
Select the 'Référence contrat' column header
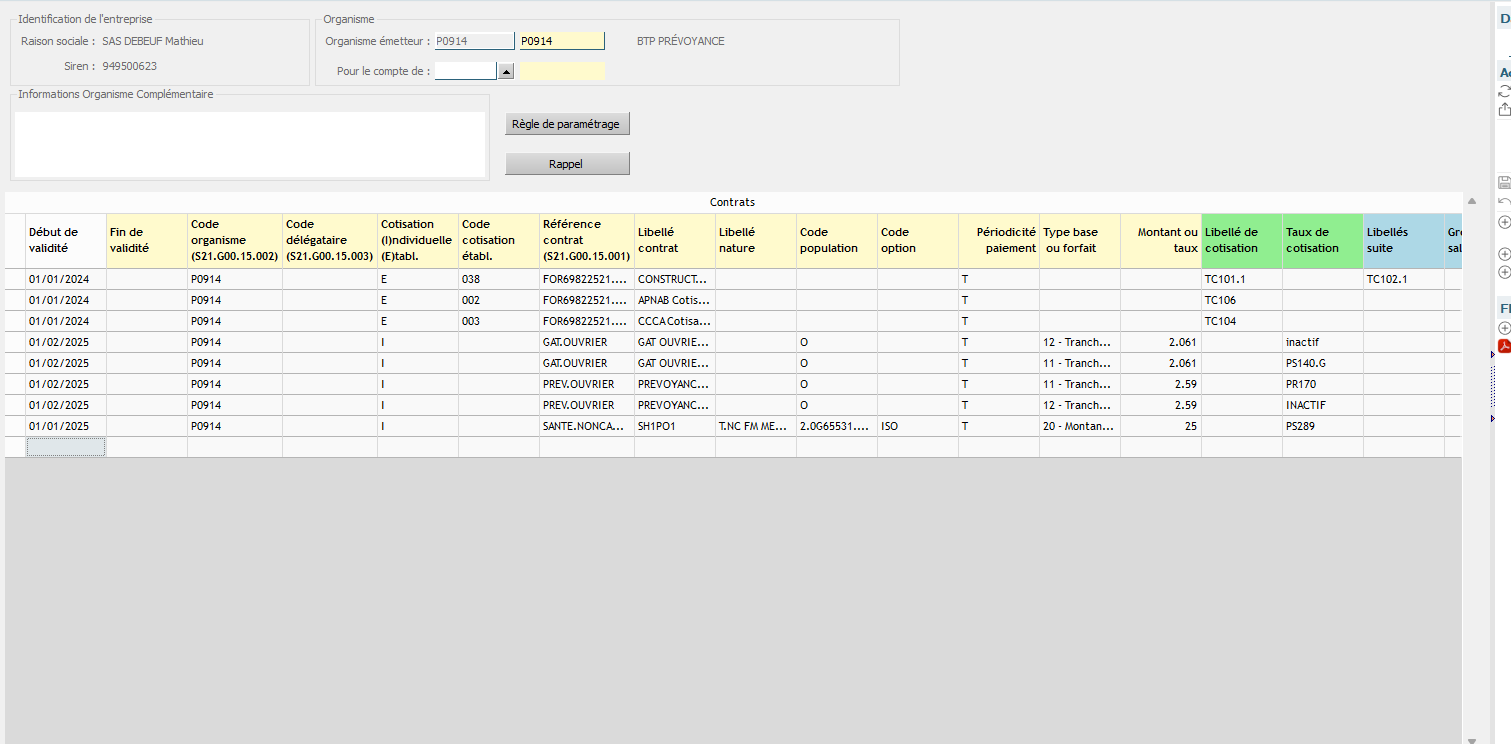(x=586, y=240)
